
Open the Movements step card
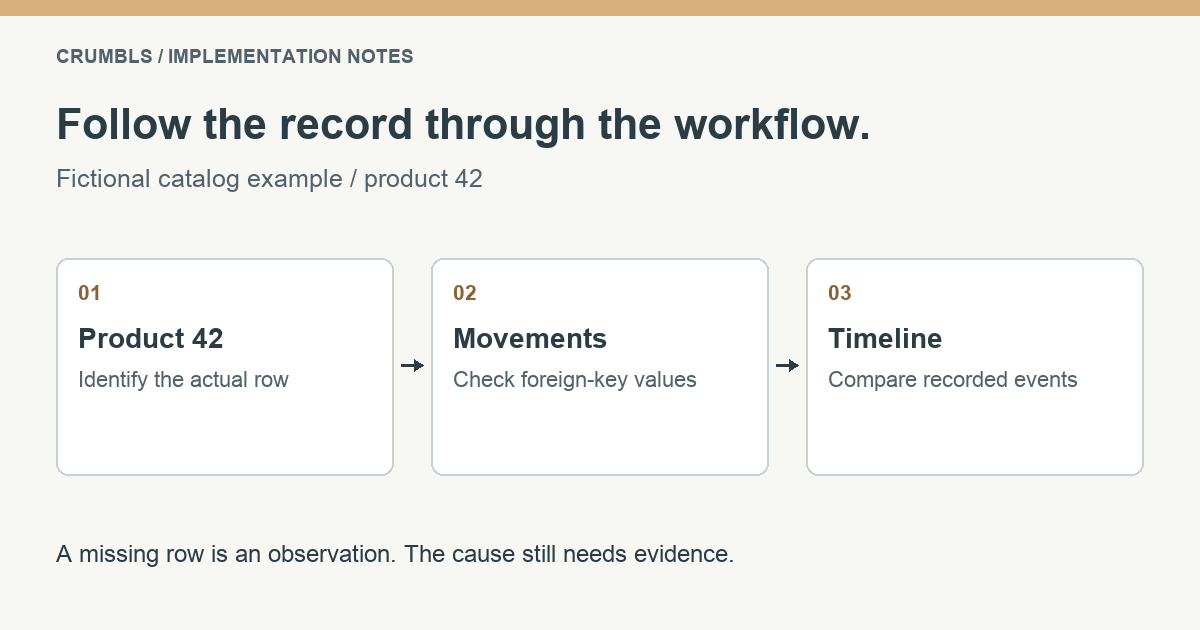click(x=600, y=367)
